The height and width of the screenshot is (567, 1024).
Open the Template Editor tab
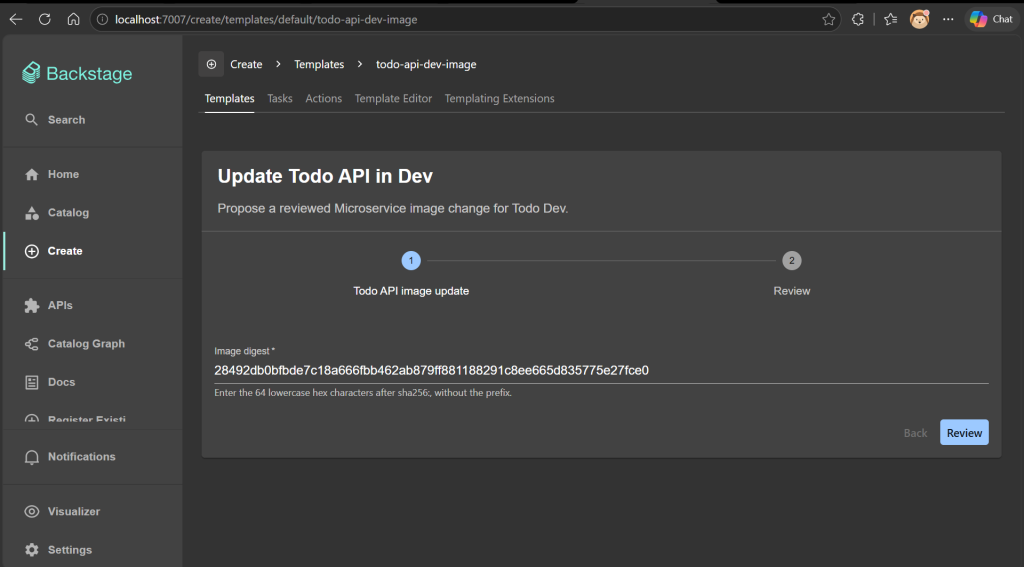pos(393,99)
